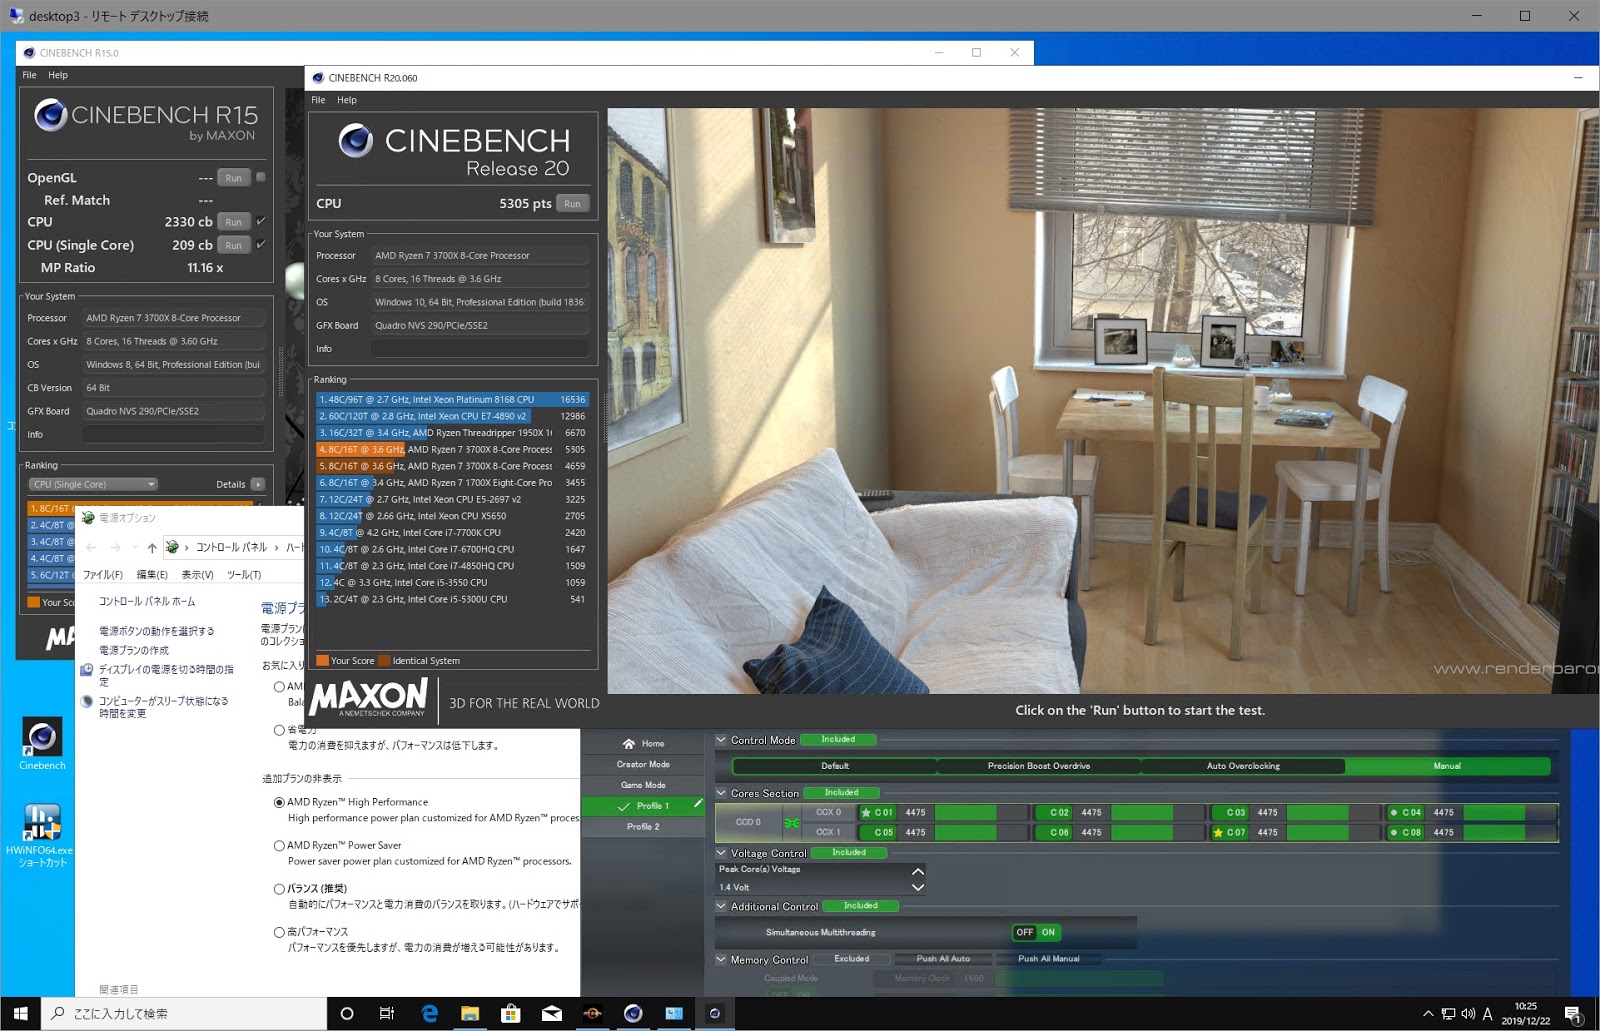Screen dimensions: 1600x1031
Task: Open ファイル(F) menu in Power Options
Action: 102,575
